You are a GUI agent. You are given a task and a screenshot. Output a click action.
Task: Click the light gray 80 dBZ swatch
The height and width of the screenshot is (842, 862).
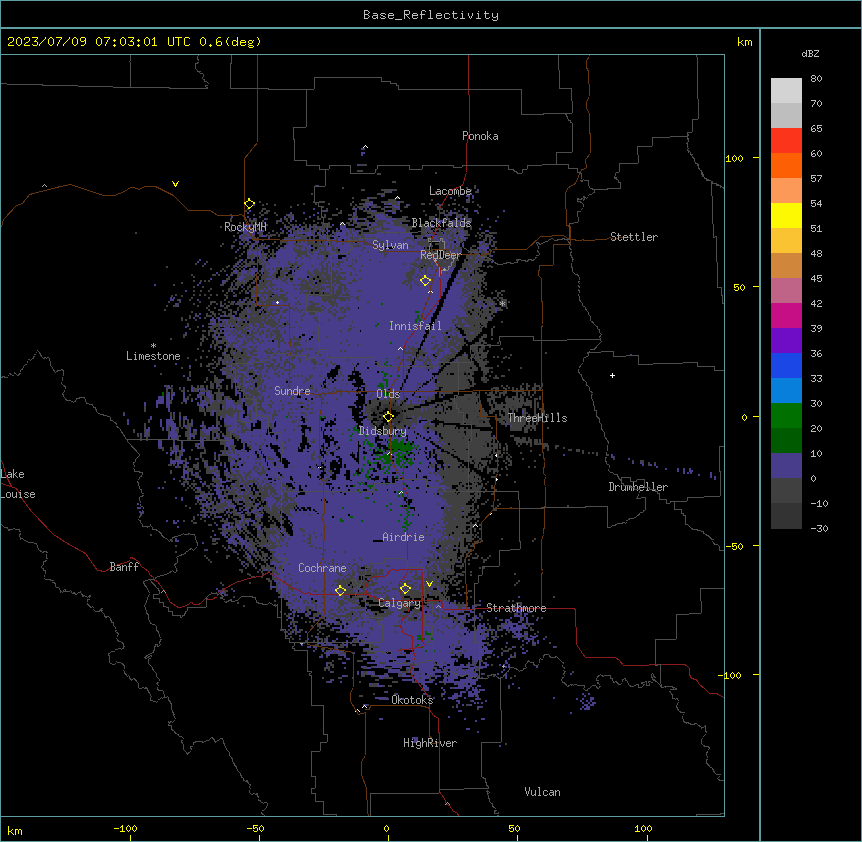786,90
